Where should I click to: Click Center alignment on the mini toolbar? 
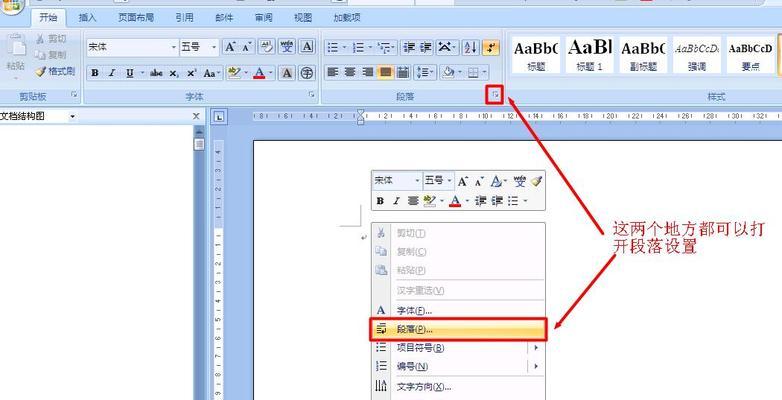412,201
